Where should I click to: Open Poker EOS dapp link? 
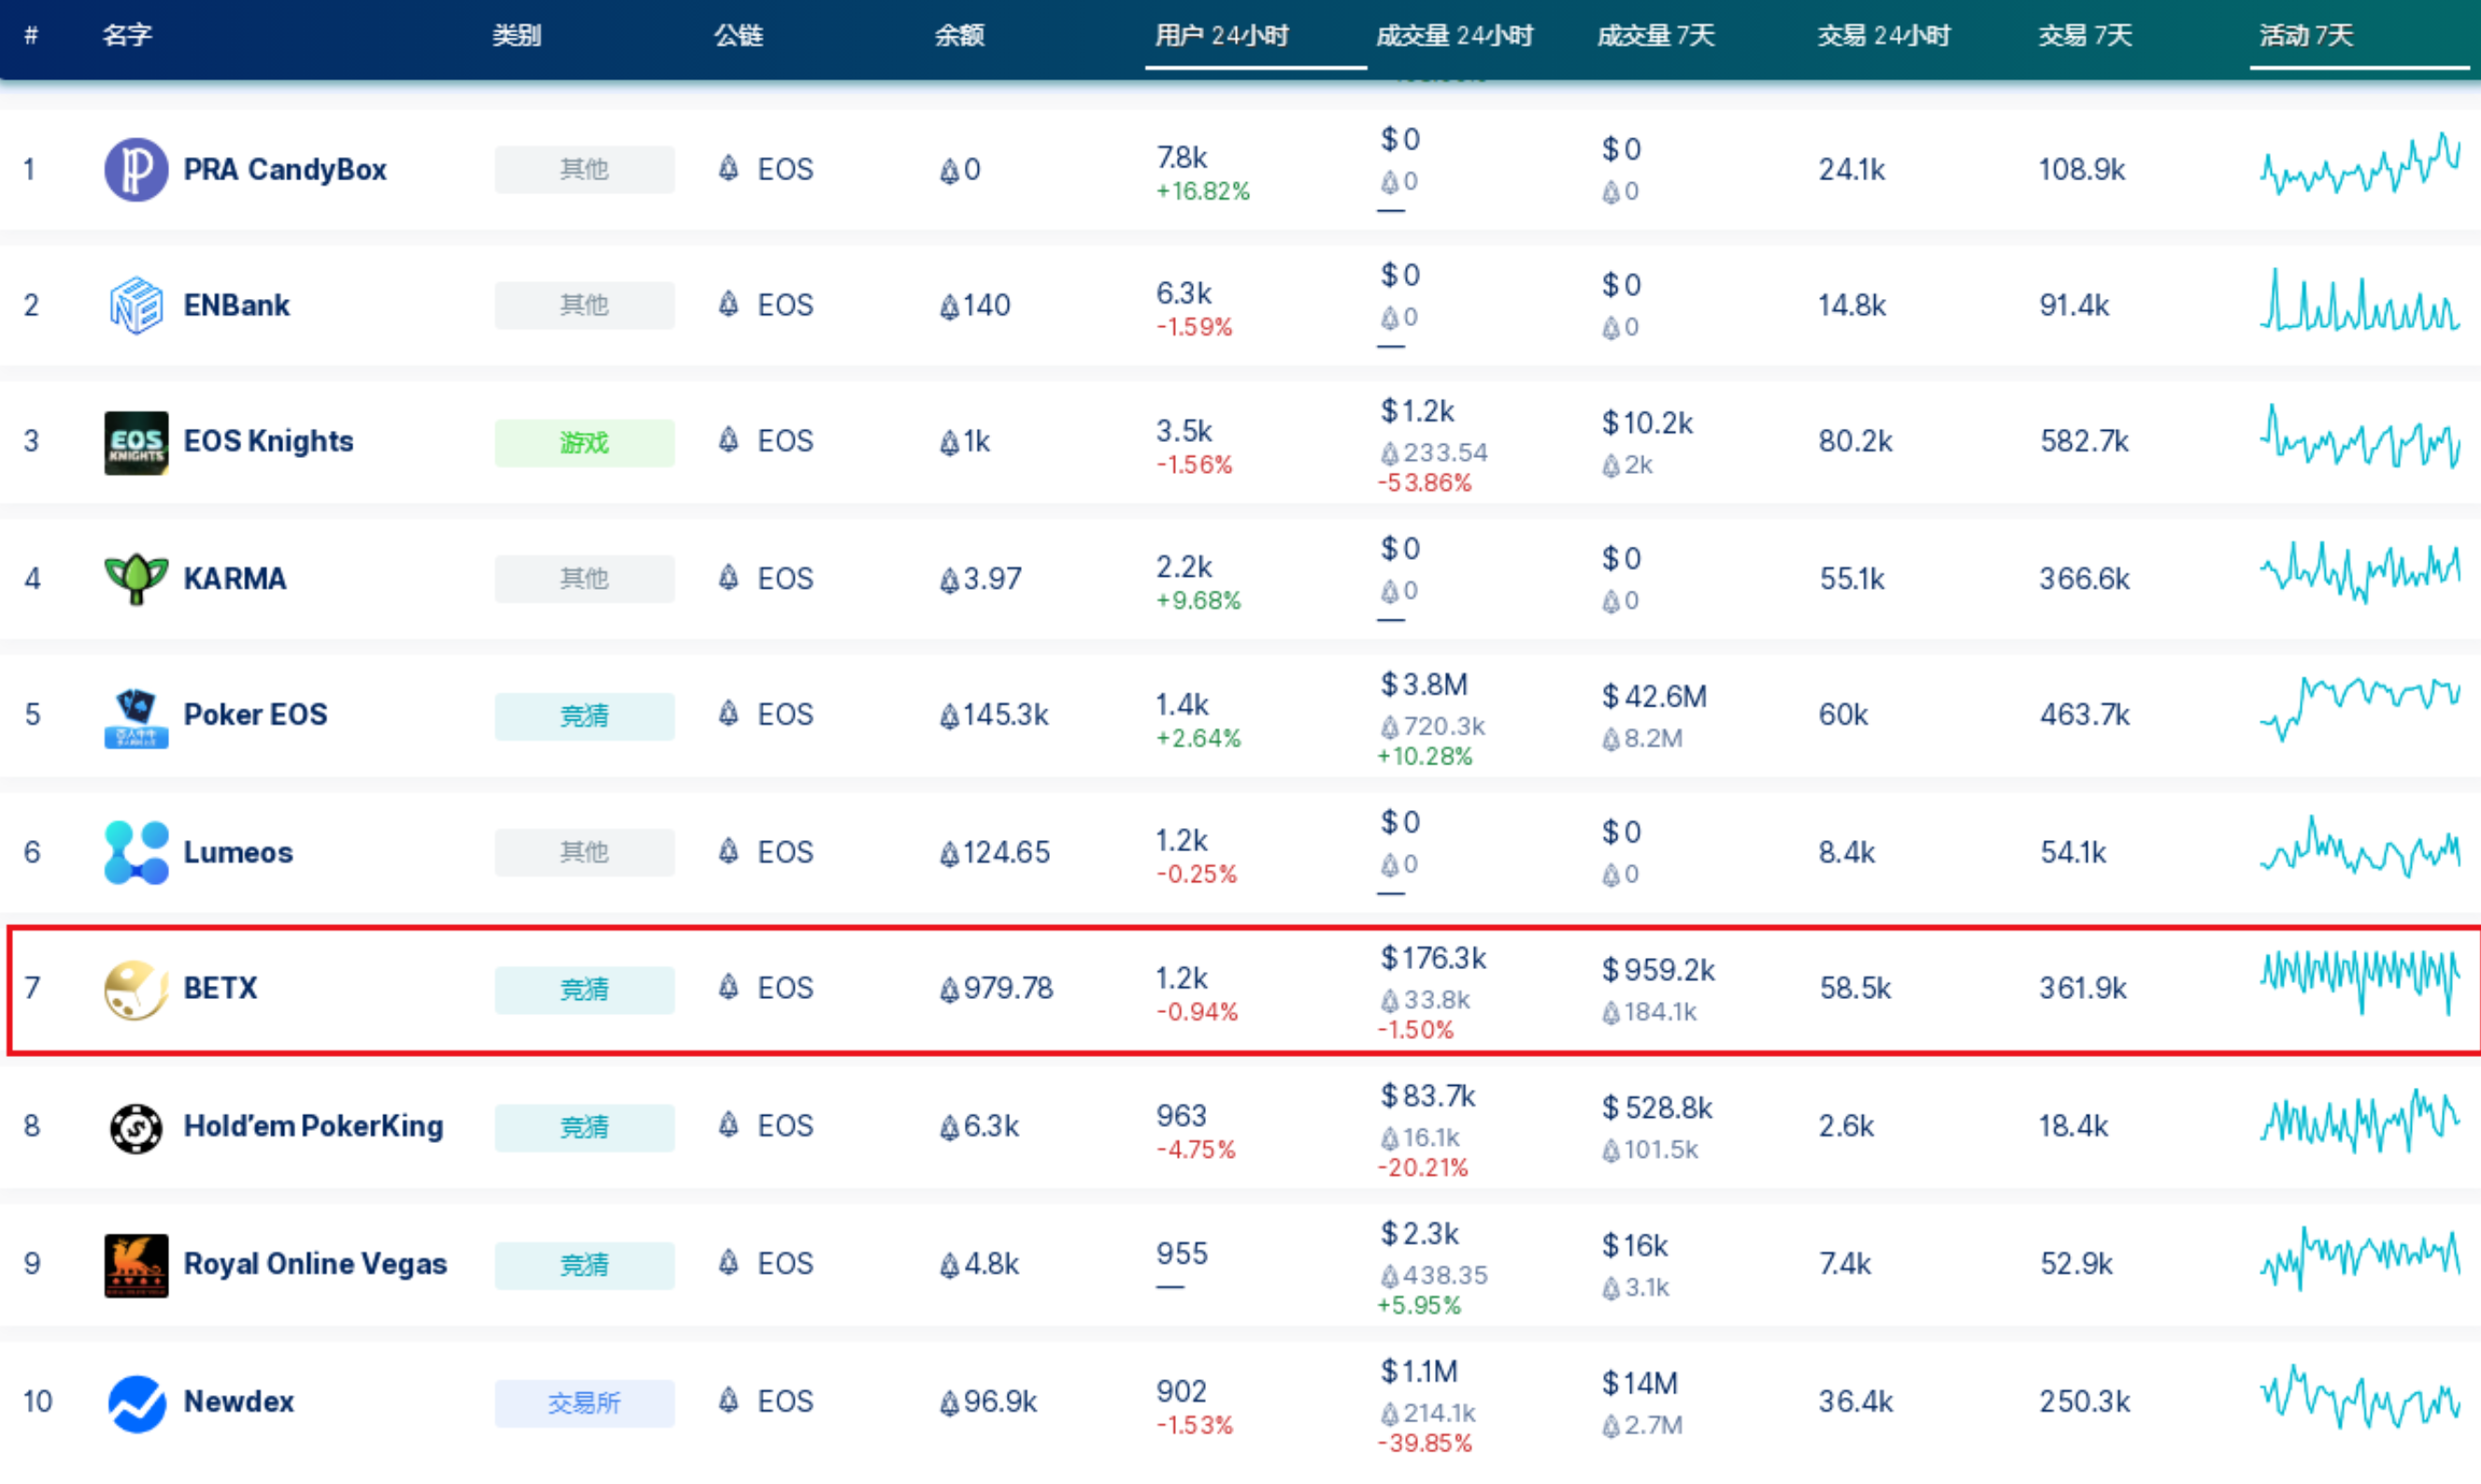click(x=255, y=714)
